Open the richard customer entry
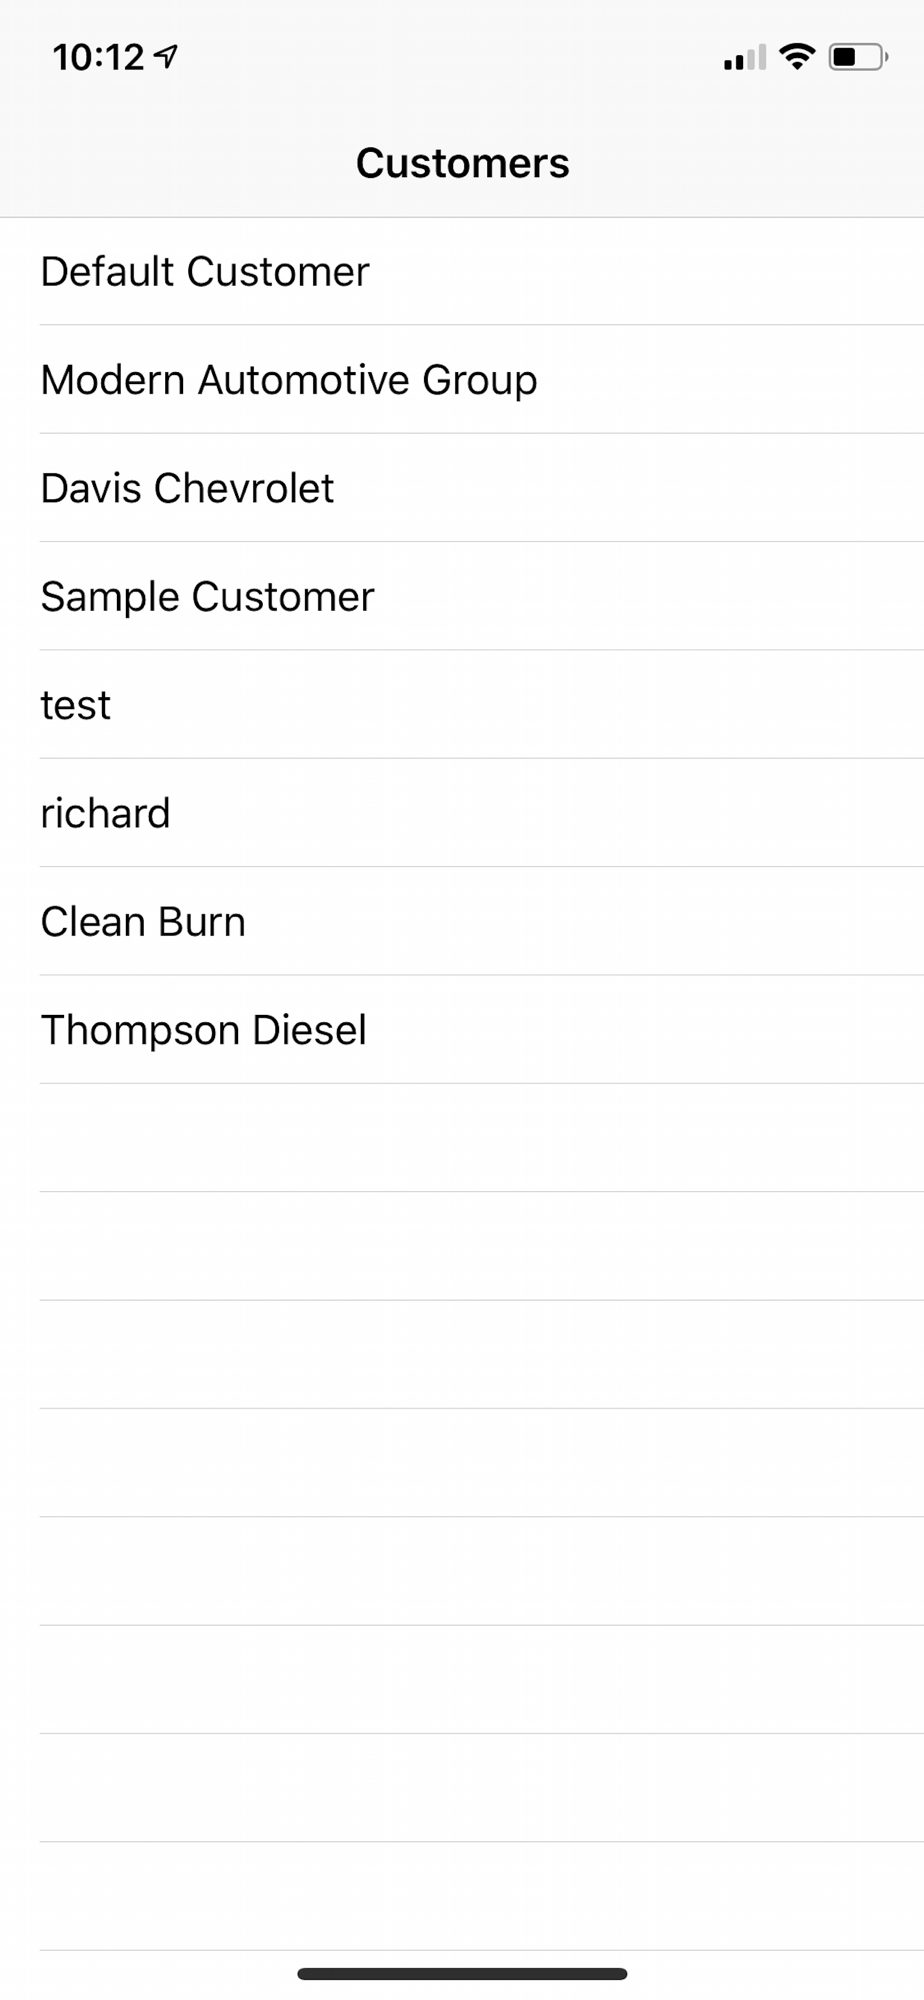Viewport: 924px width, 2000px height. [105, 814]
